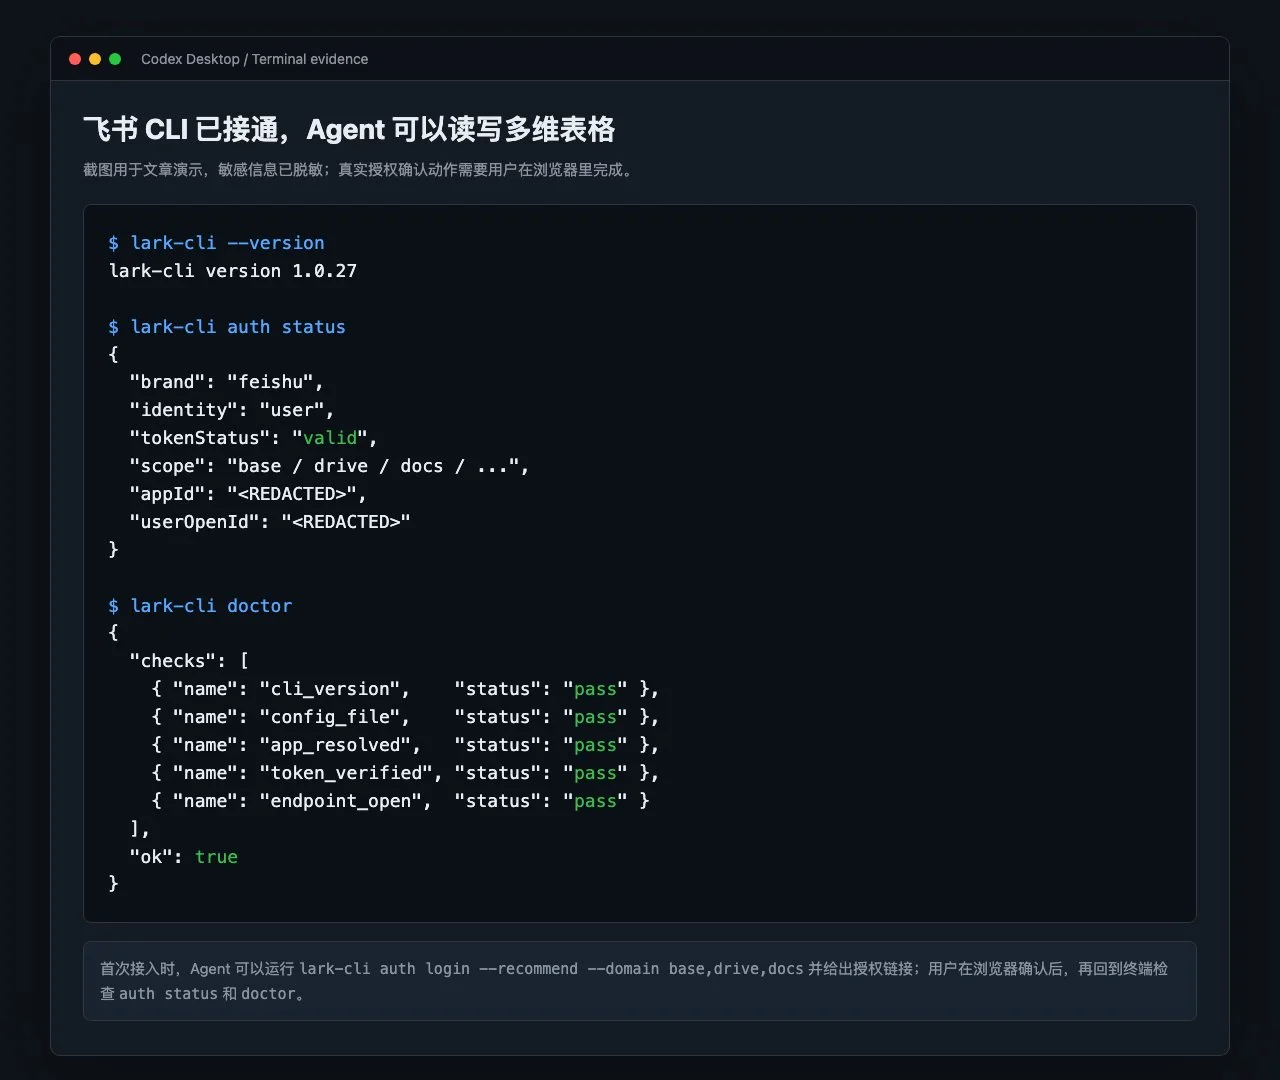This screenshot has width=1280, height=1080.
Task: Click the scope line 'base / drive / docs / ...'
Action: point(329,466)
